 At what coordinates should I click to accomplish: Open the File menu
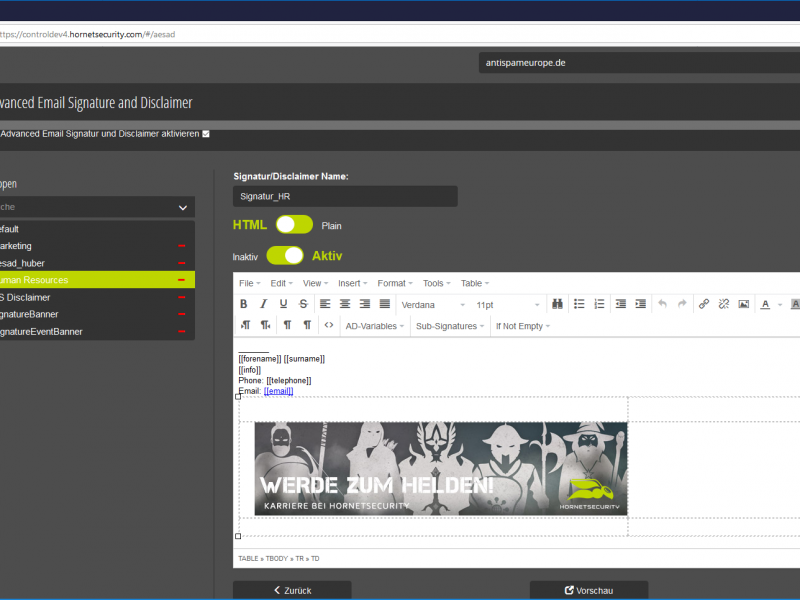click(249, 283)
